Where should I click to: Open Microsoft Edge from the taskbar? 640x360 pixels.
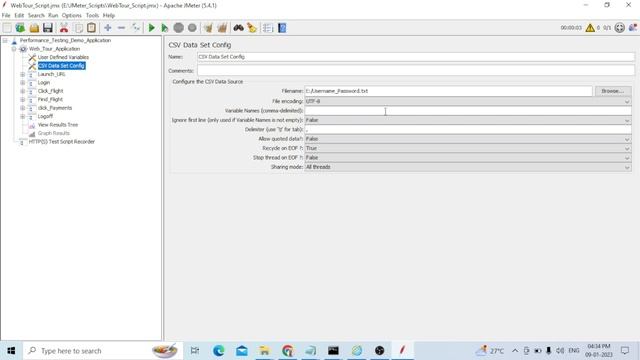pyautogui.click(x=218, y=351)
